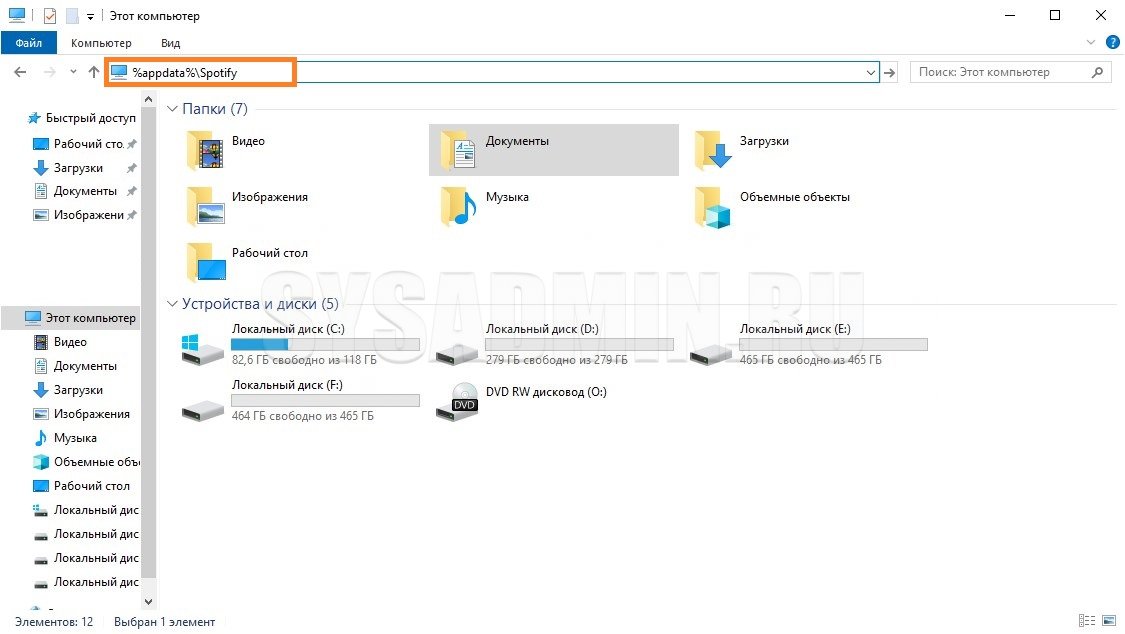The height and width of the screenshot is (634, 1125).
Task: Open address bar history dropdown
Action: (x=870, y=72)
